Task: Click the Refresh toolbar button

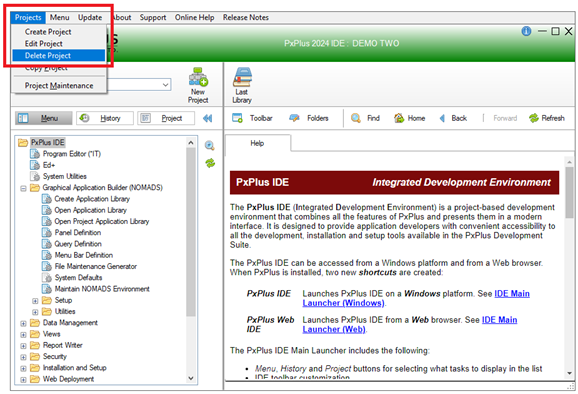Action: [x=547, y=118]
